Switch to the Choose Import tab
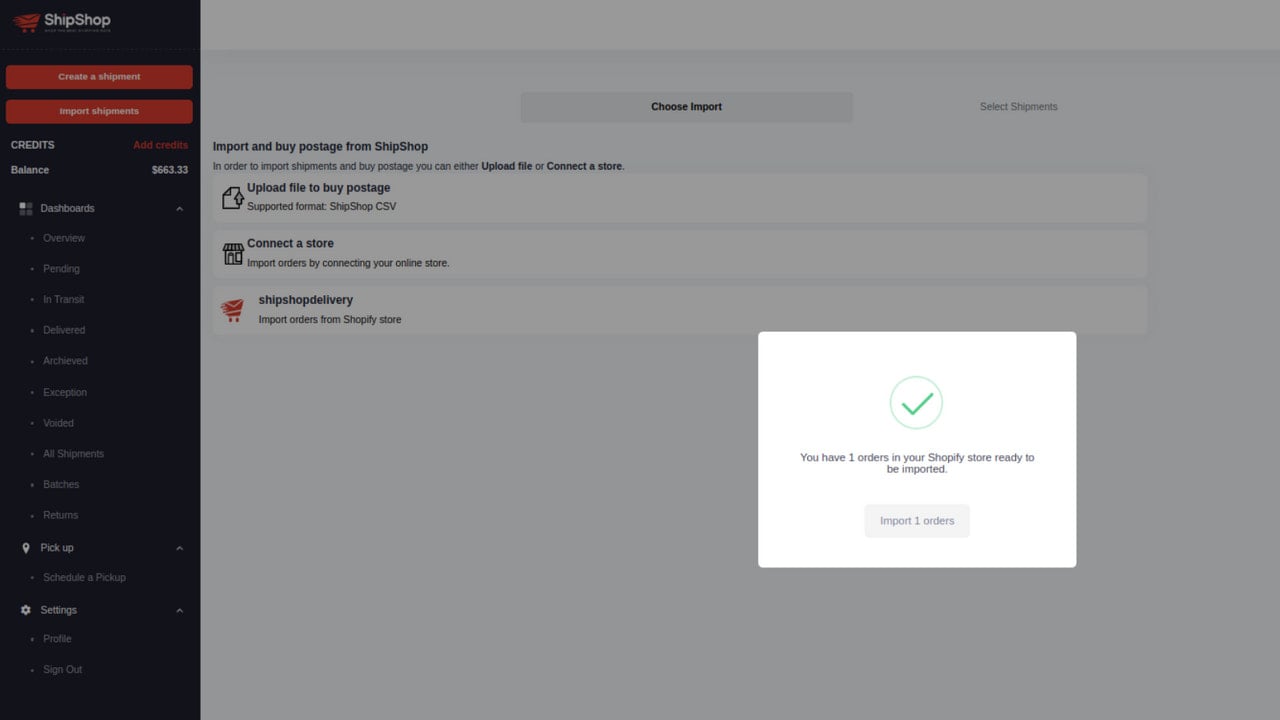Viewport: 1280px width, 720px height. pyautogui.click(x=686, y=107)
